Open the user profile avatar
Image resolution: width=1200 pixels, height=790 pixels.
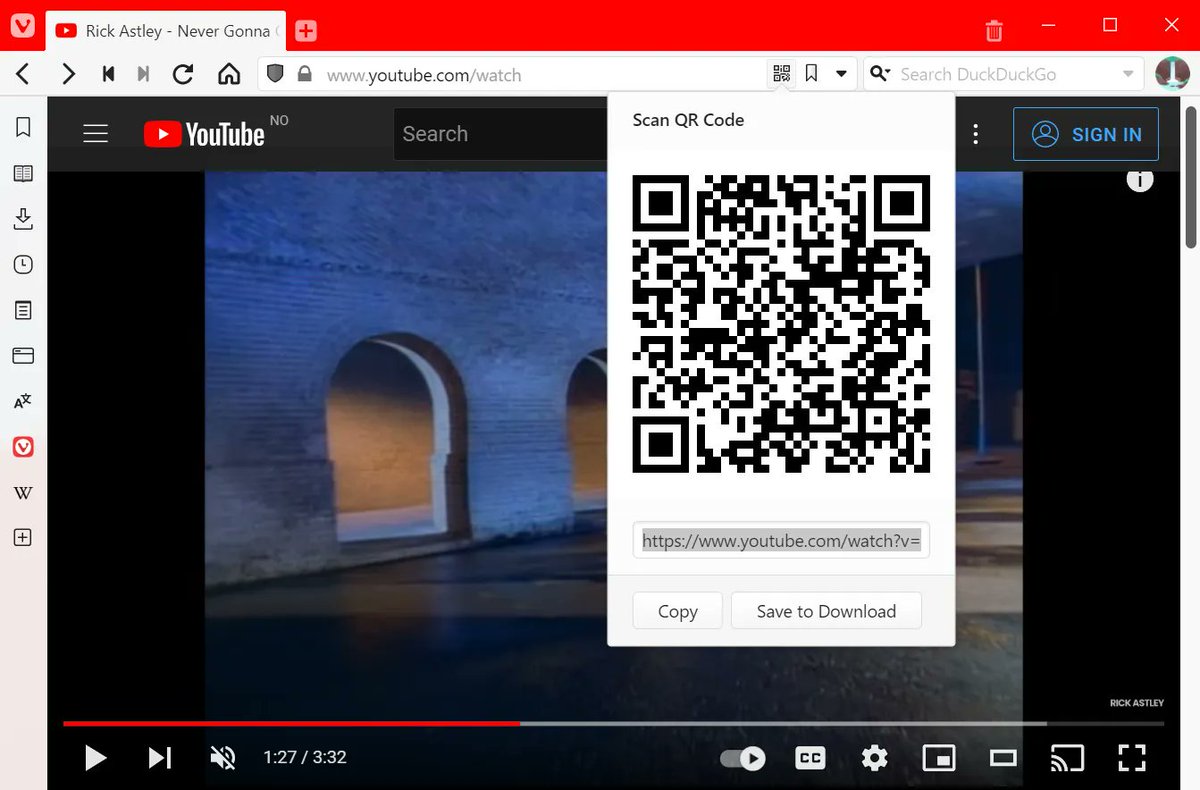click(x=1171, y=74)
